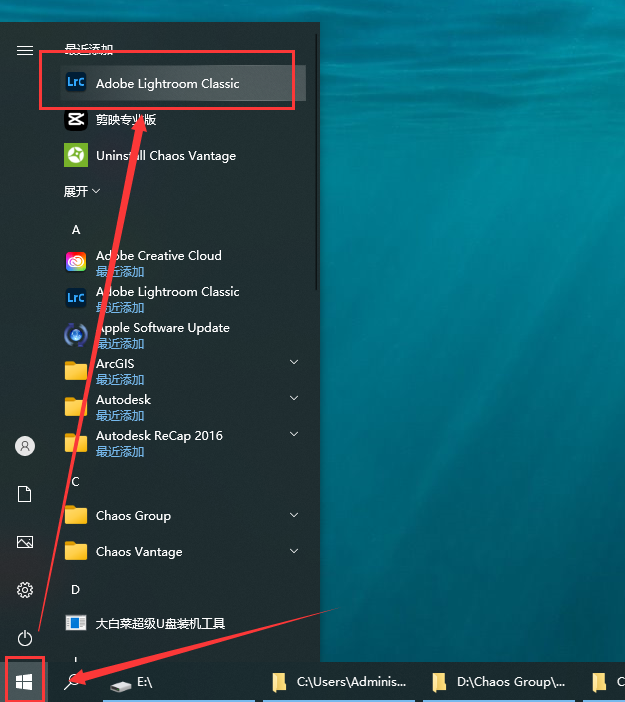This screenshot has width=625, height=702.
Task: Open Adobe Creative Cloud app
Action: pos(183,263)
